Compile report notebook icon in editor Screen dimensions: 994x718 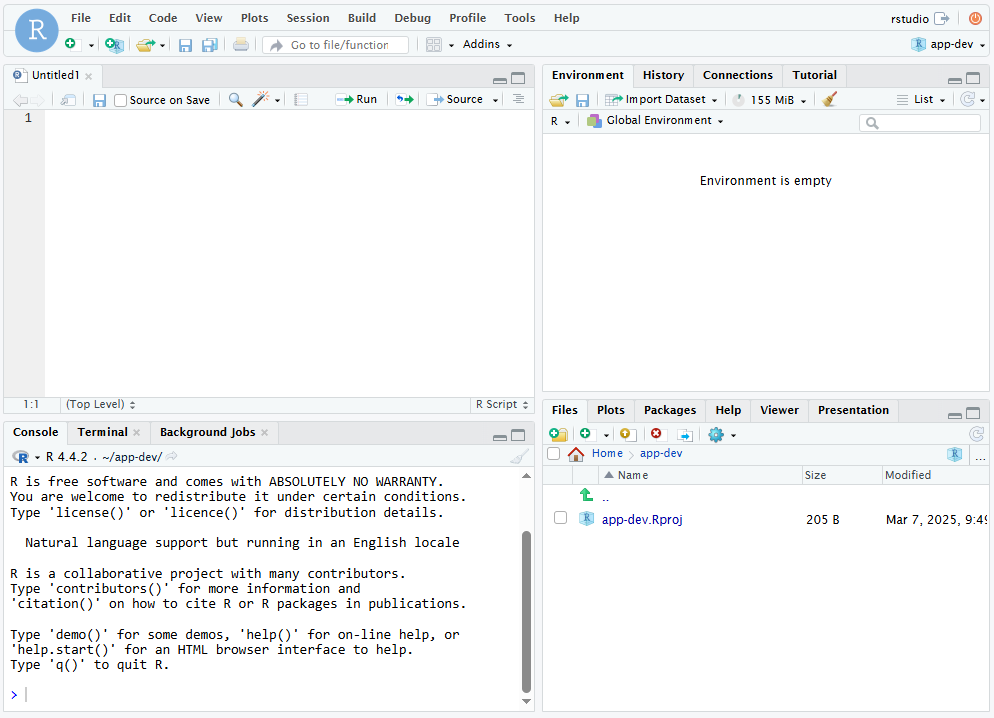301,99
